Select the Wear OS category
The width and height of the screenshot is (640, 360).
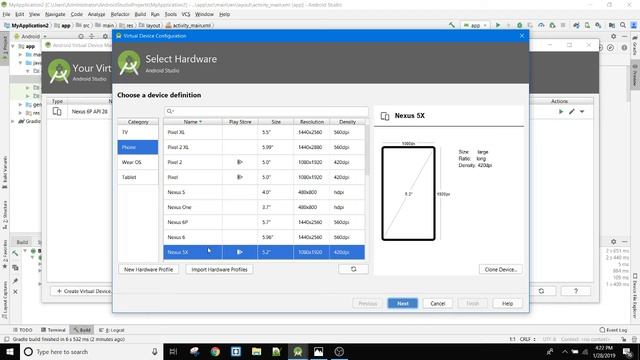(x=138, y=162)
